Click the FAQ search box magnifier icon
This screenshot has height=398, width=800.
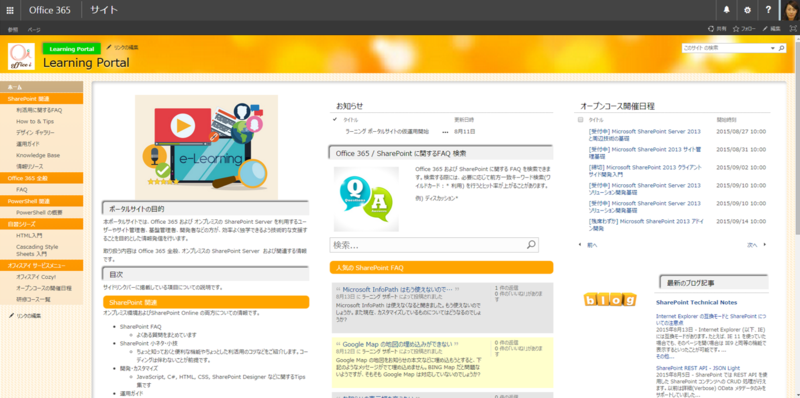tap(531, 244)
